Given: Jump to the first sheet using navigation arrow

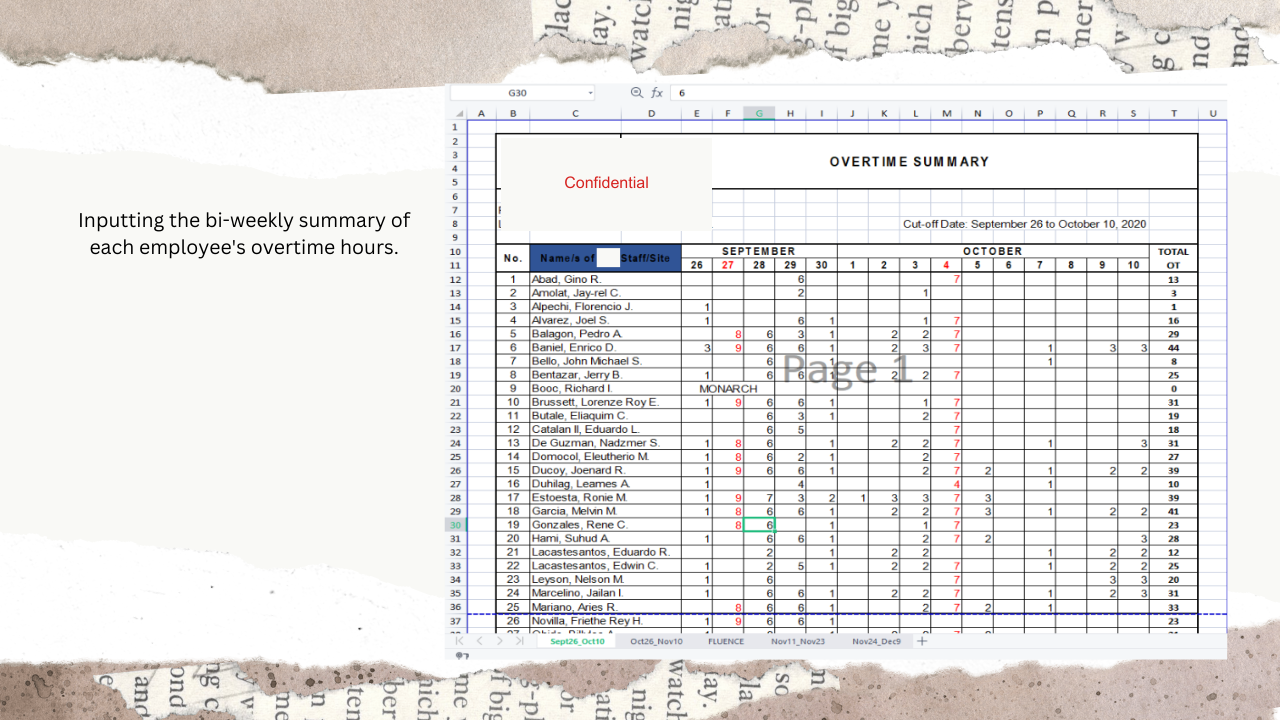Looking at the screenshot, I should (460, 641).
